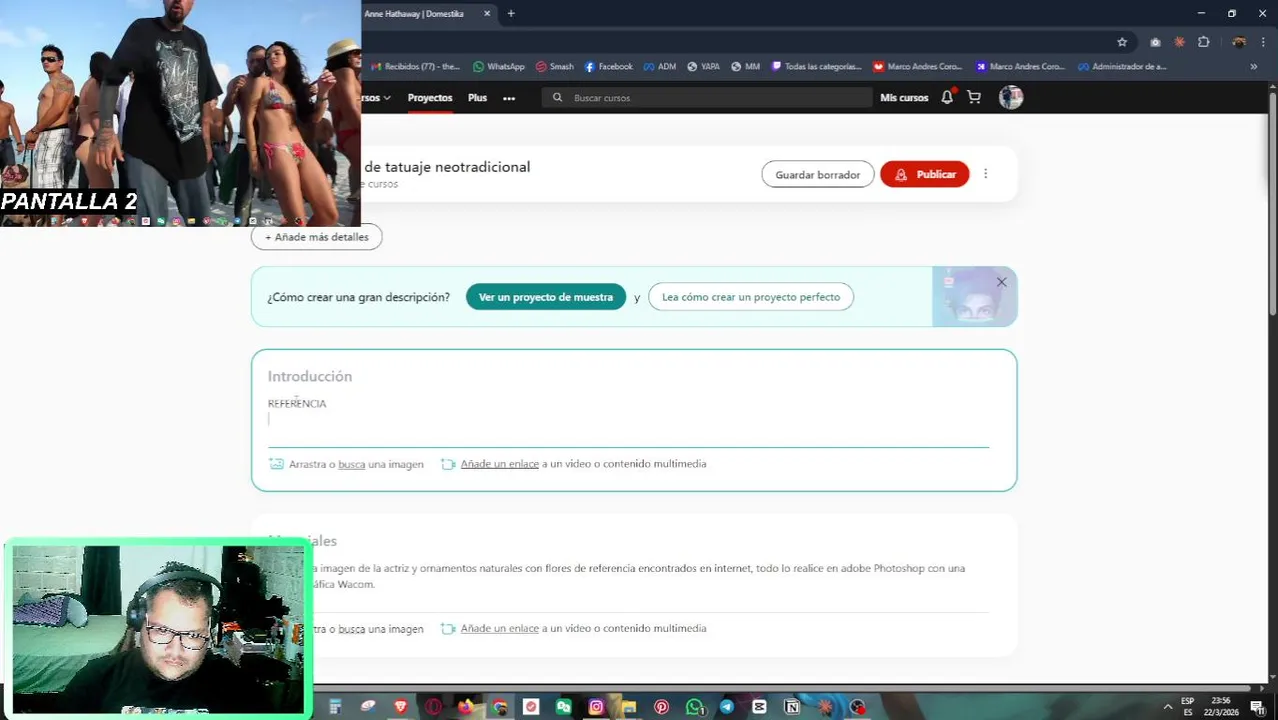This screenshot has height=720, width=1278.
Task: Open the notifications bell icon
Action: click(947, 97)
